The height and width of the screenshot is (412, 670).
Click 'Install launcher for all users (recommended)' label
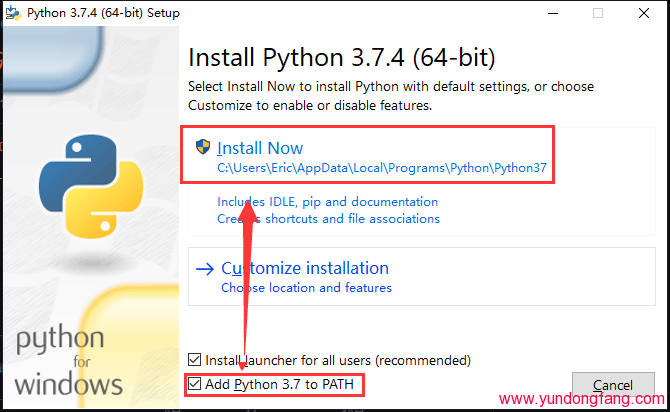338,360
